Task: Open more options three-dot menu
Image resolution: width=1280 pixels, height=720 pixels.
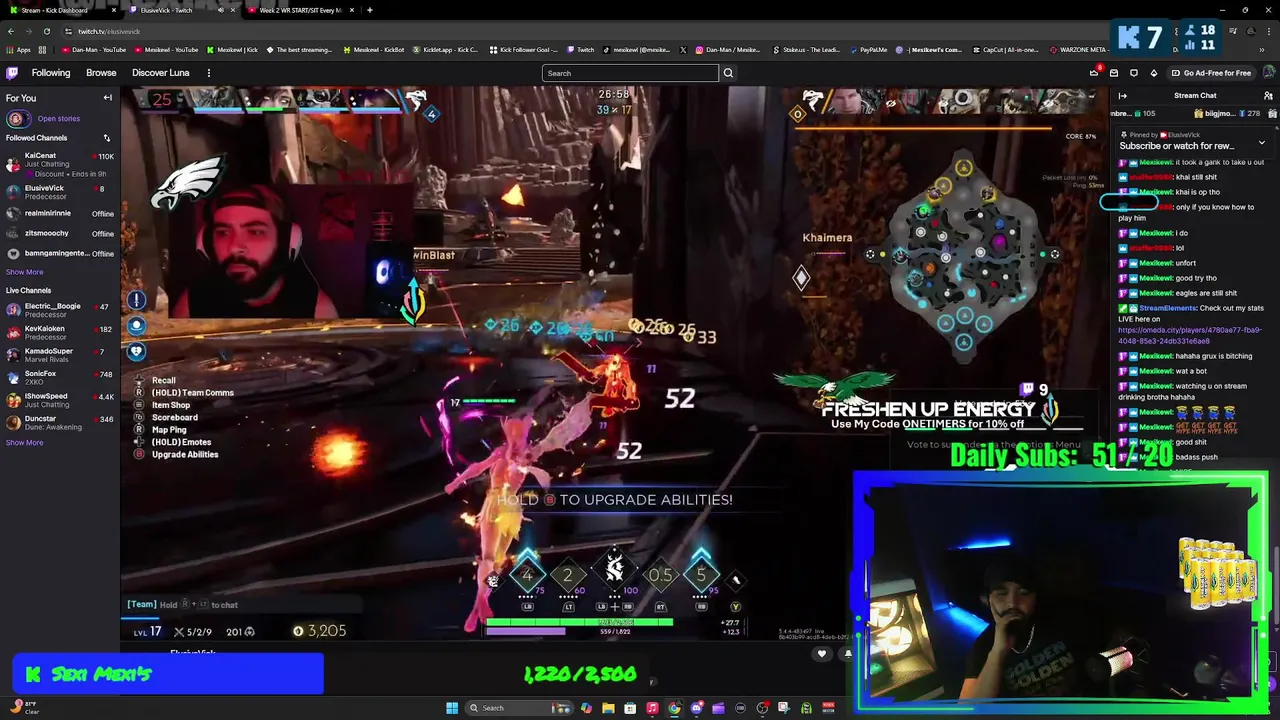Action: (x=209, y=73)
